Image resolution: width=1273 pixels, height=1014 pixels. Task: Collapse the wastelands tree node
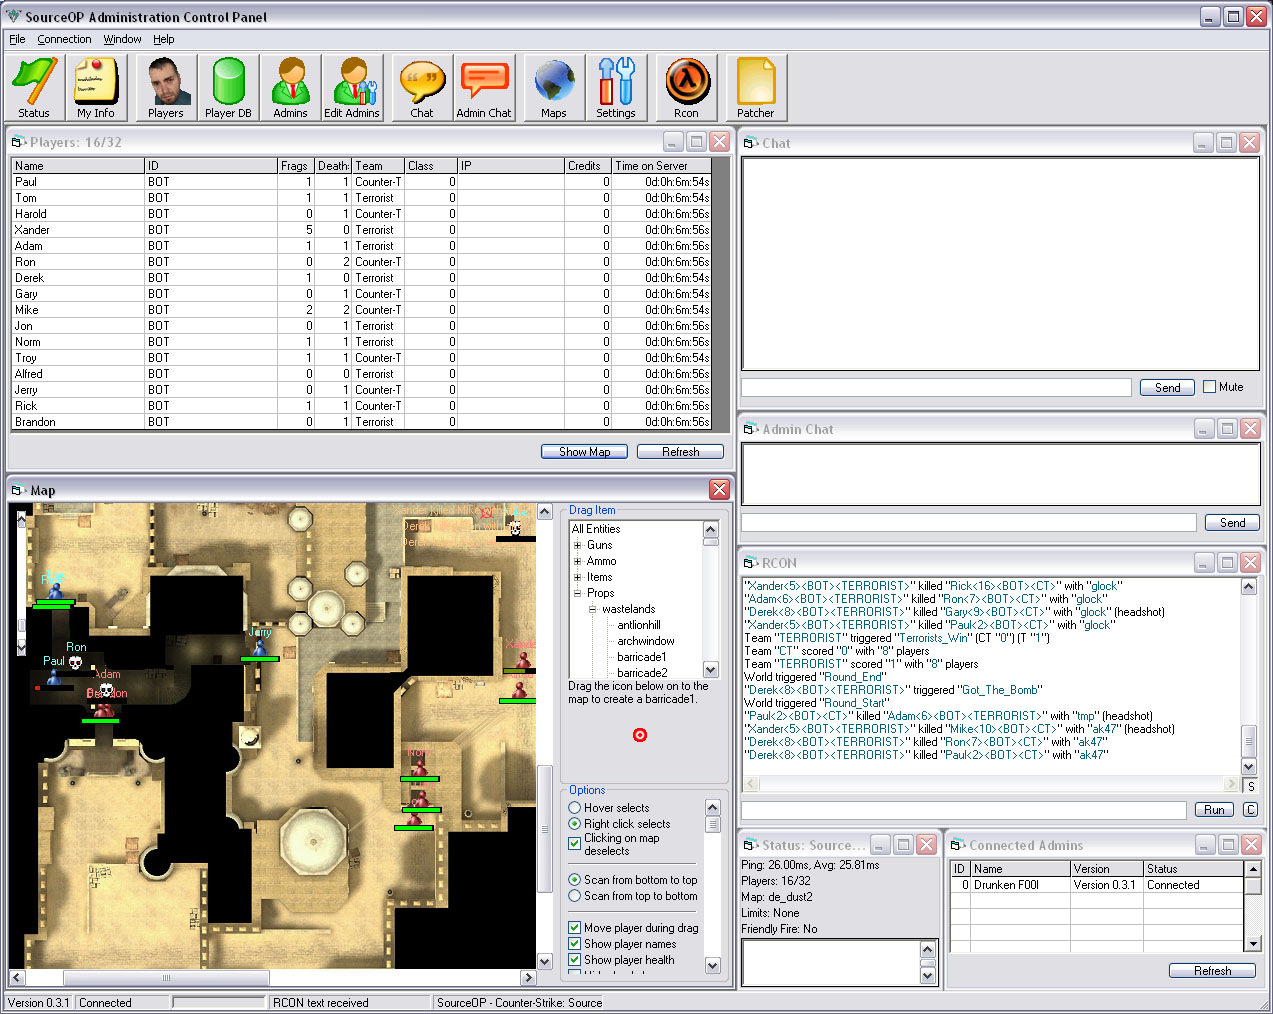click(x=592, y=609)
